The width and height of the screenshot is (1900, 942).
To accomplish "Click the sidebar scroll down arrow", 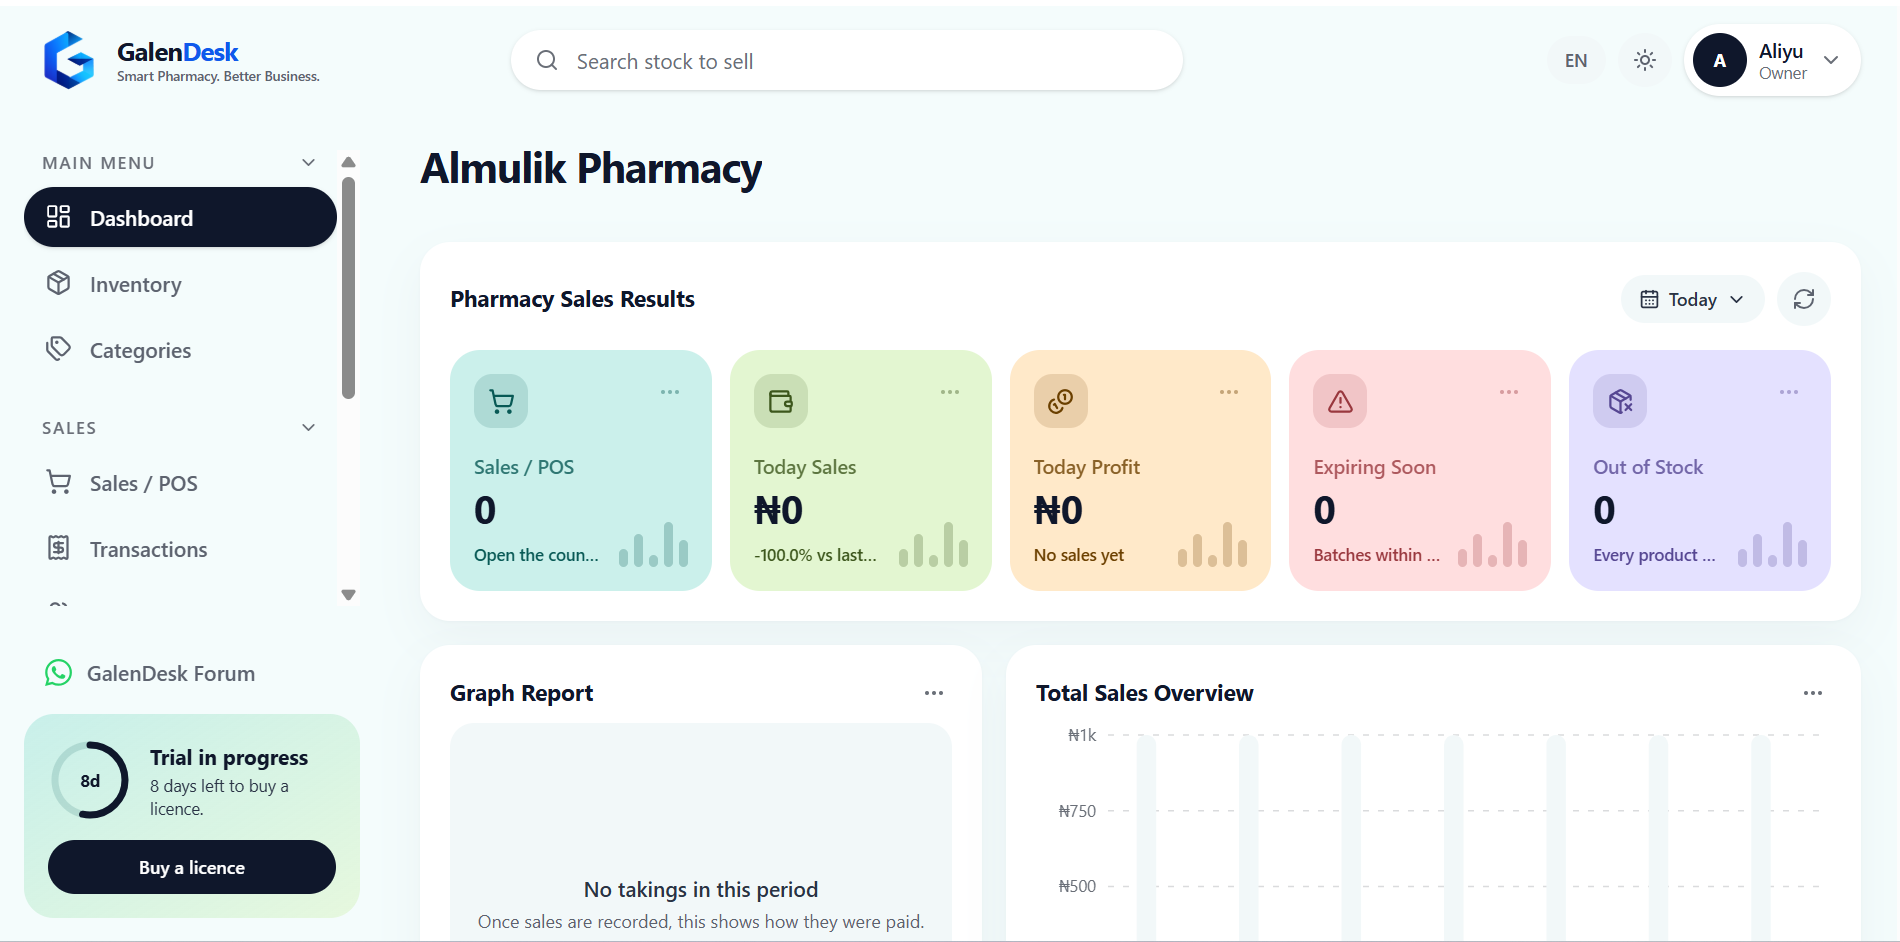I will [x=348, y=595].
